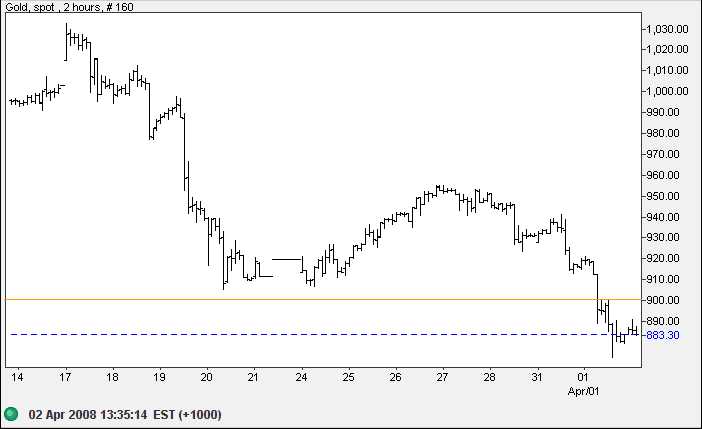Click the date label 27 on time axis
This screenshot has width=702, height=429.
pyautogui.click(x=442, y=378)
